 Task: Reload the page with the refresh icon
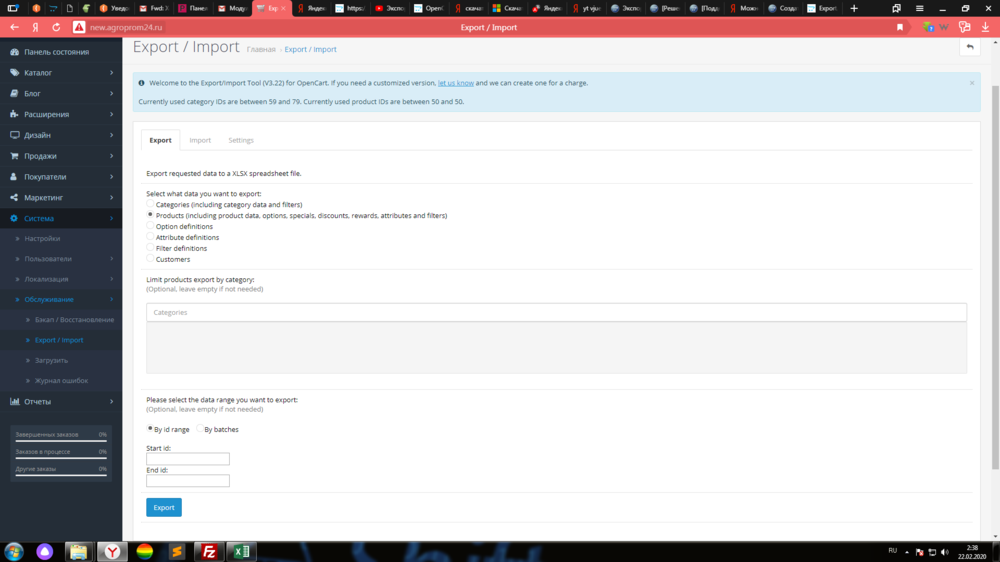coord(56,27)
